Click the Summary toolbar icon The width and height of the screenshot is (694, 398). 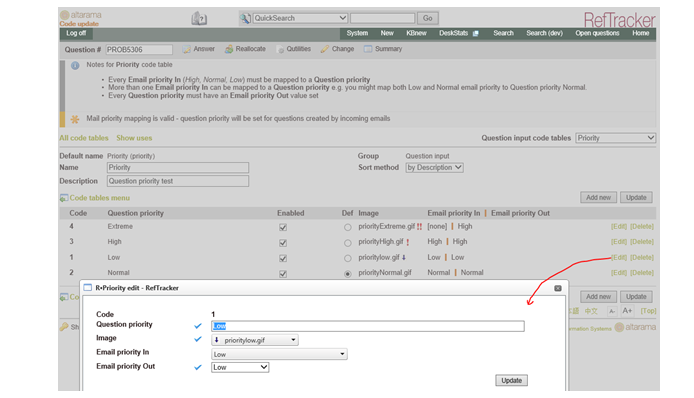coord(368,49)
